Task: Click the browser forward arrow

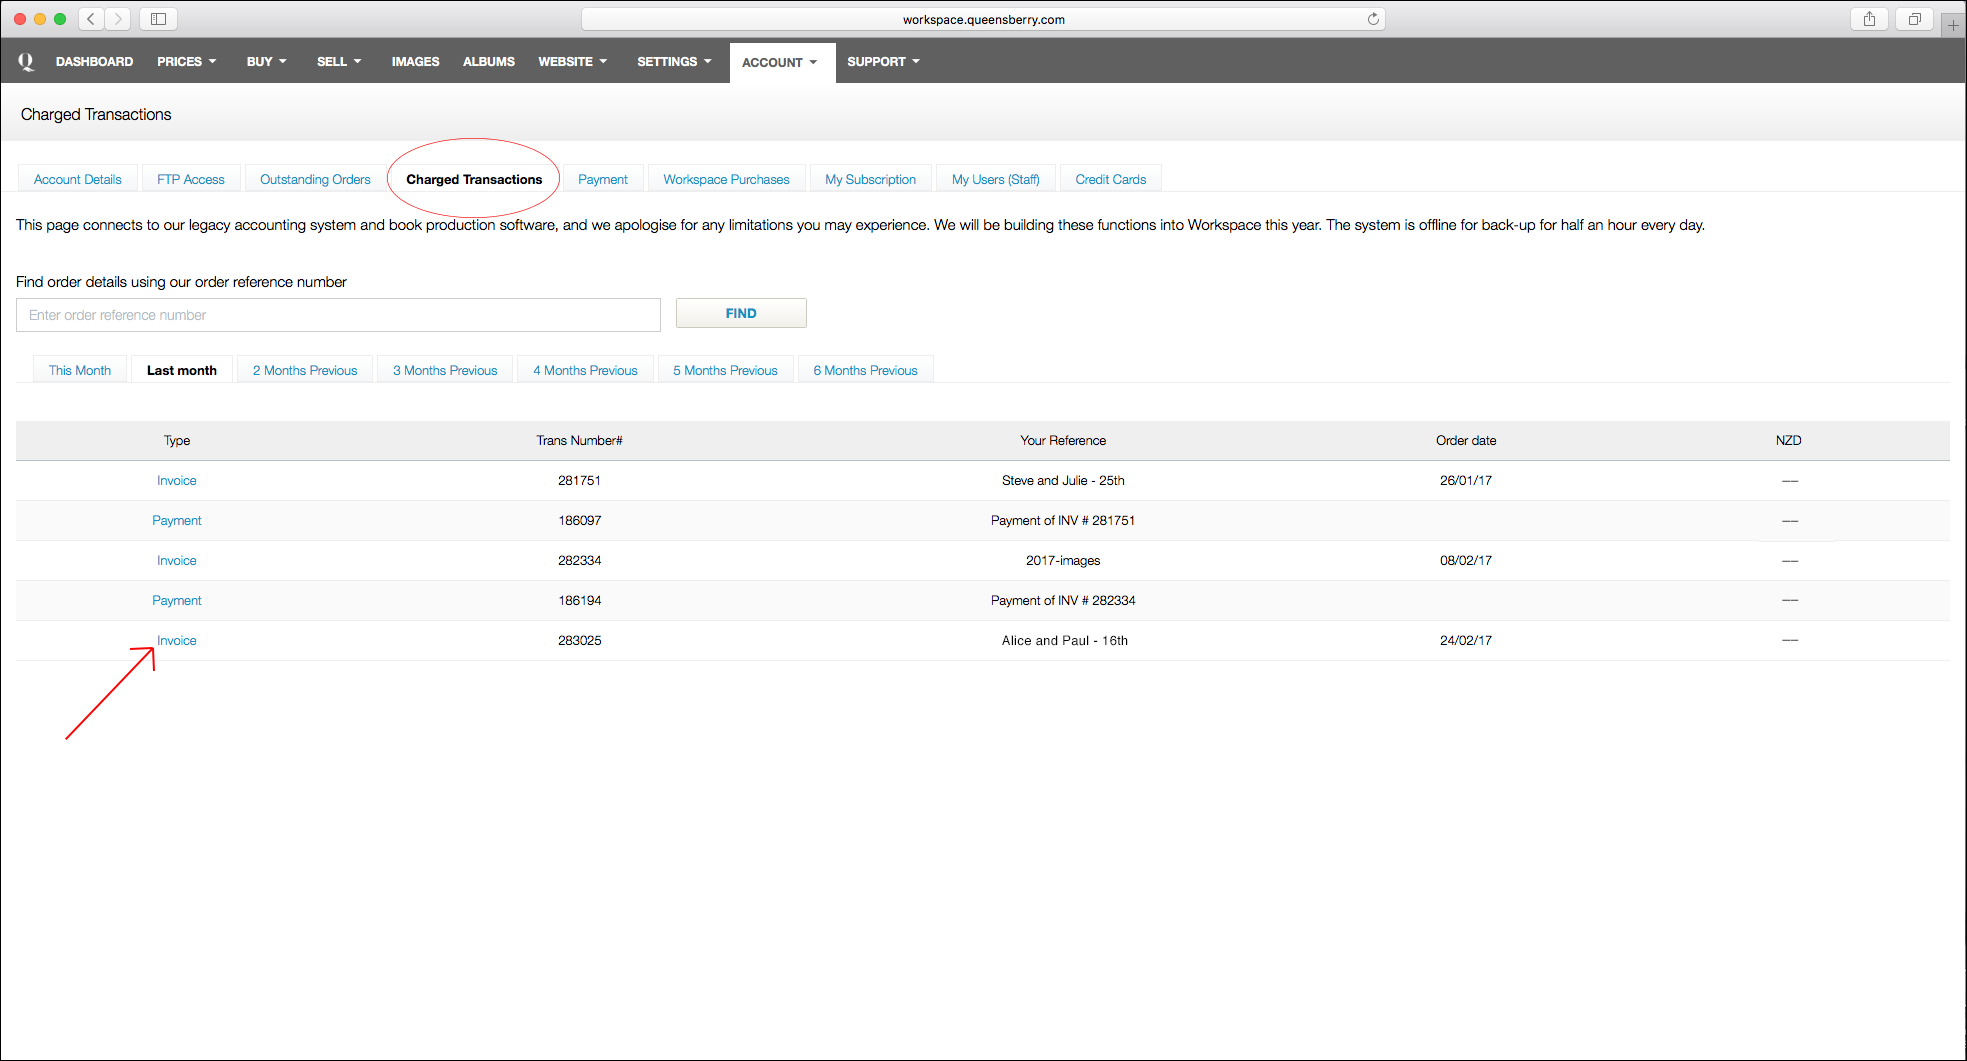Action: 118,19
